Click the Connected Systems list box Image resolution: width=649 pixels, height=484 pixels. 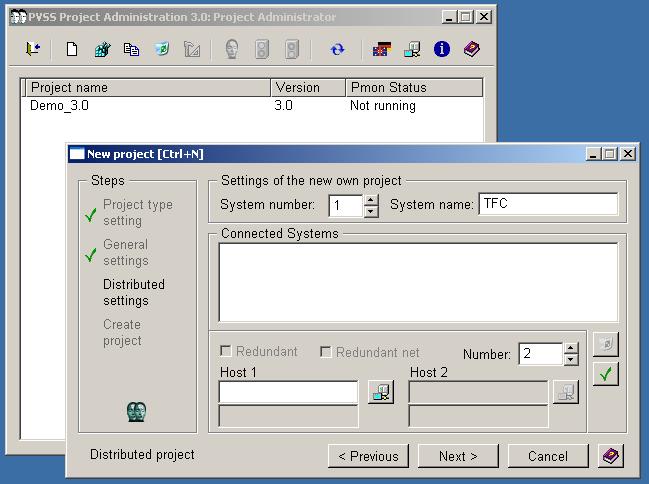418,282
